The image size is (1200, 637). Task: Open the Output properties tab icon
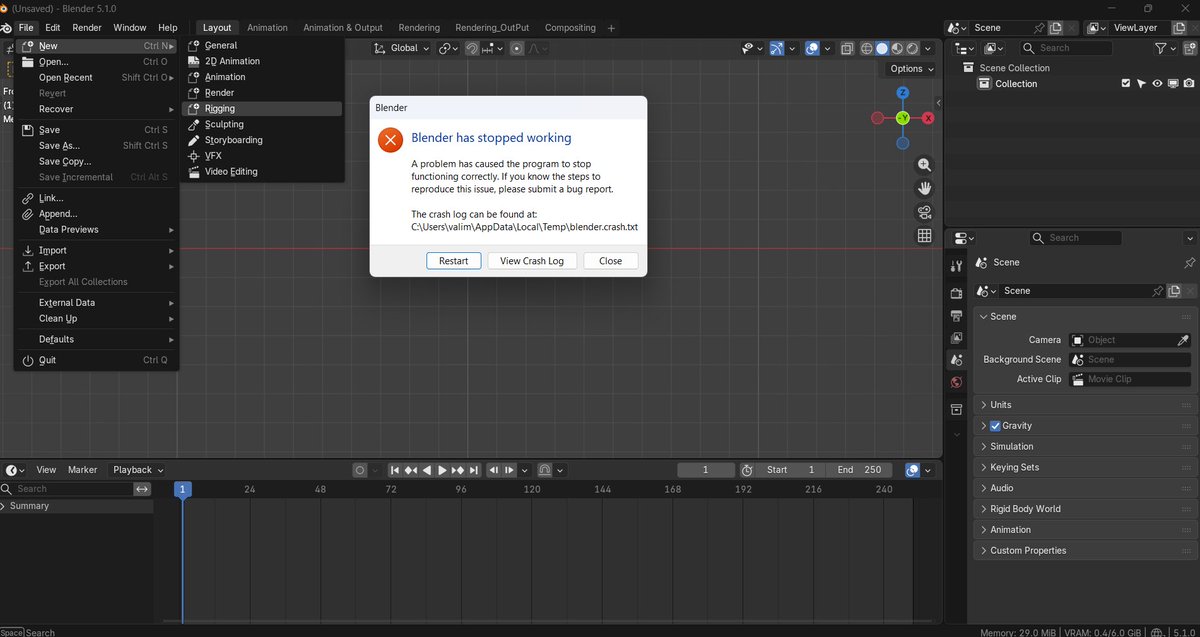(x=956, y=316)
